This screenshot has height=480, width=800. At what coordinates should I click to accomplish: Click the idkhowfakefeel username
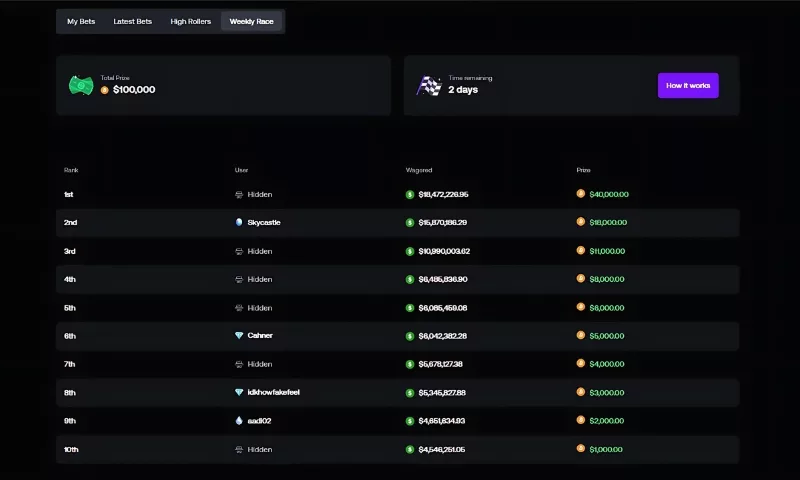click(x=273, y=392)
